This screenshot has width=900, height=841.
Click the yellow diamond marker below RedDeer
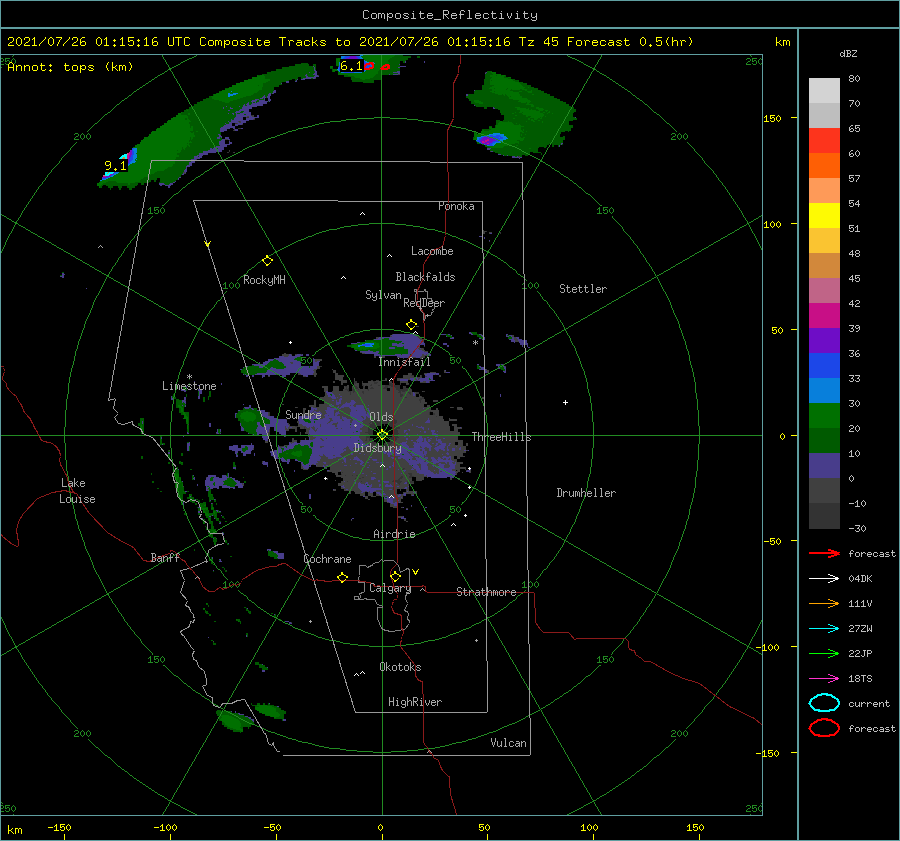point(412,325)
